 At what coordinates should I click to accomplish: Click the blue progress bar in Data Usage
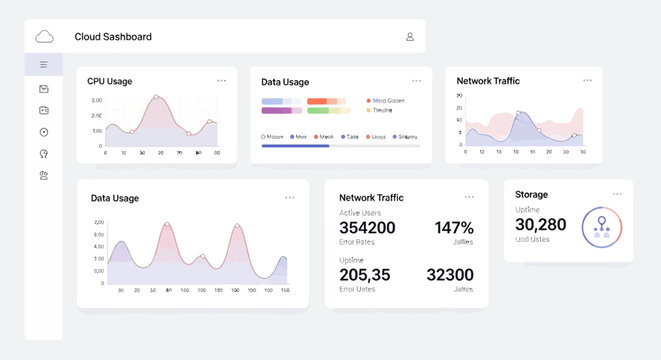[295, 146]
